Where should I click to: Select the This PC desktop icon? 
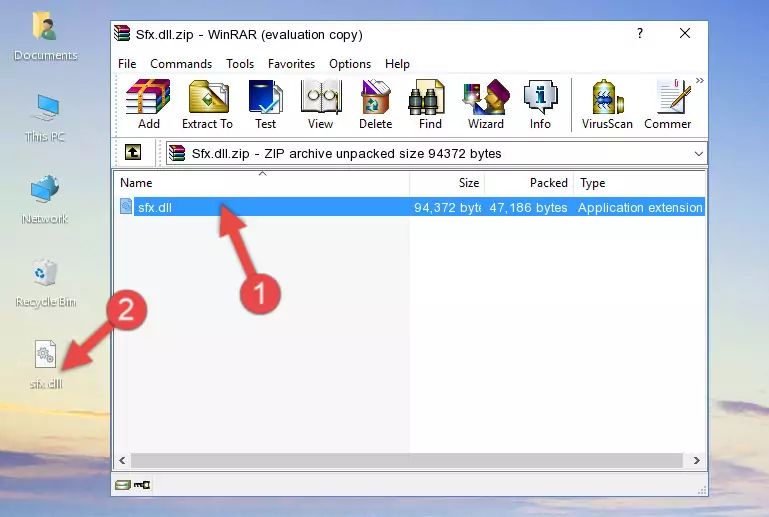45,118
